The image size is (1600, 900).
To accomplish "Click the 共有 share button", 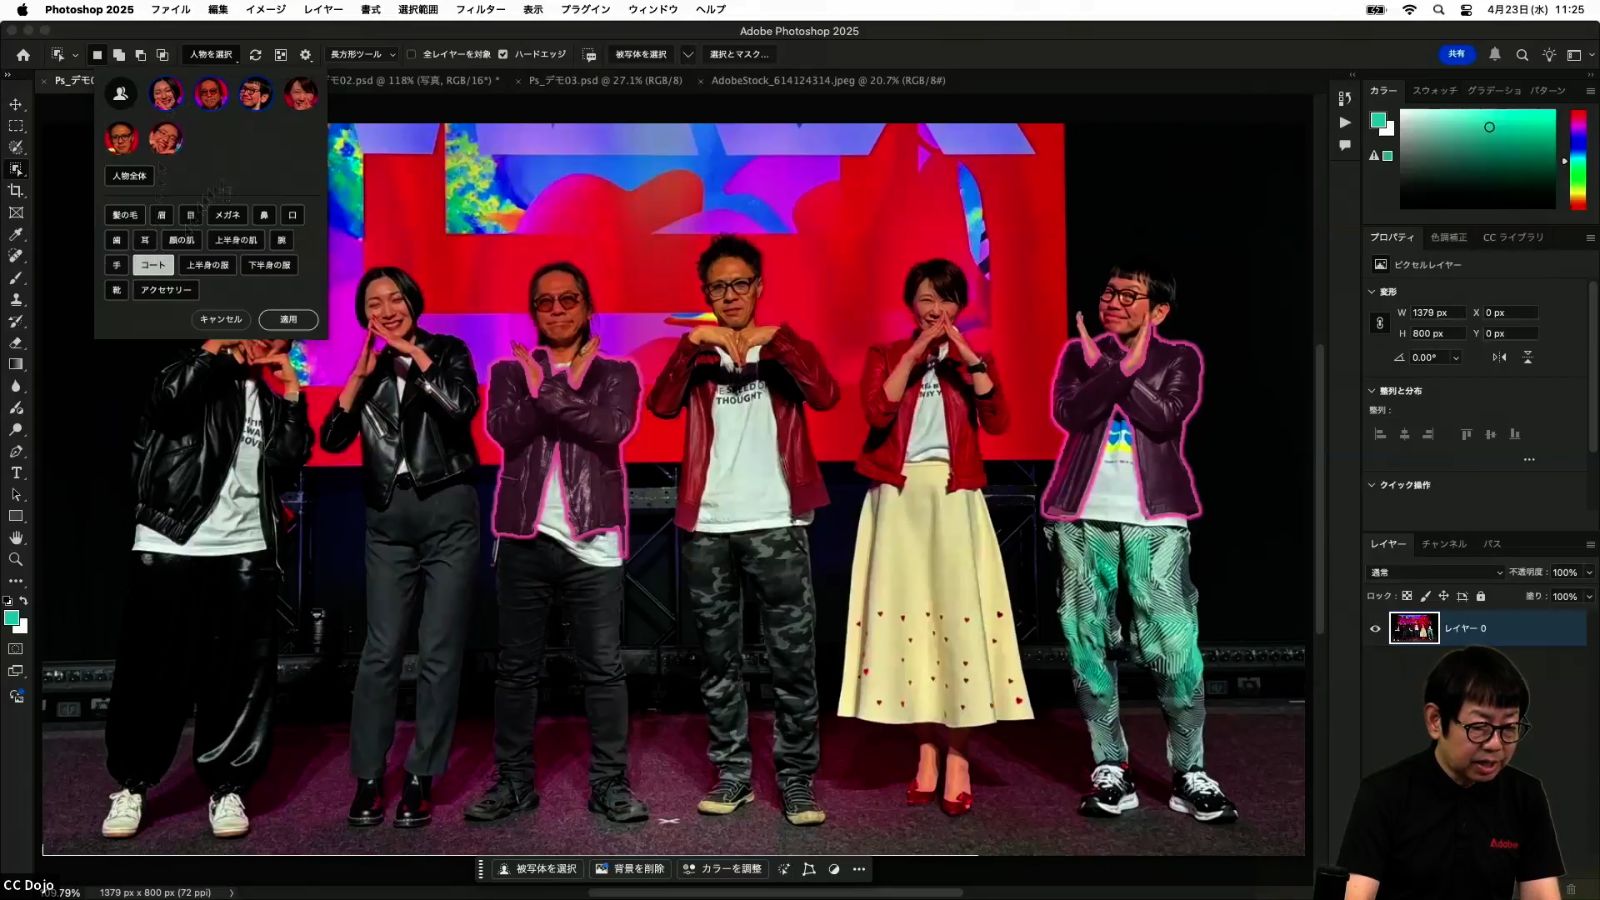I will pyautogui.click(x=1457, y=55).
